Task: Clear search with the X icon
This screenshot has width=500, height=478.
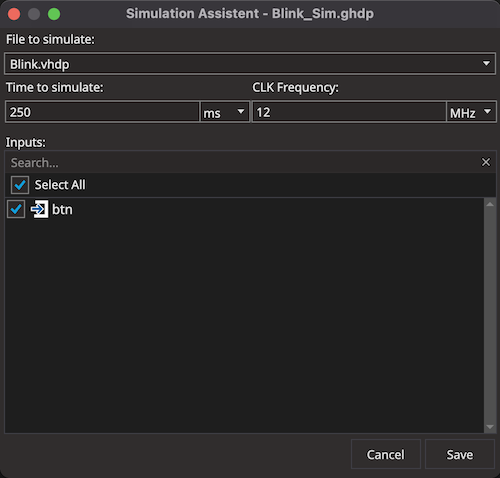Action: pyautogui.click(x=486, y=162)
